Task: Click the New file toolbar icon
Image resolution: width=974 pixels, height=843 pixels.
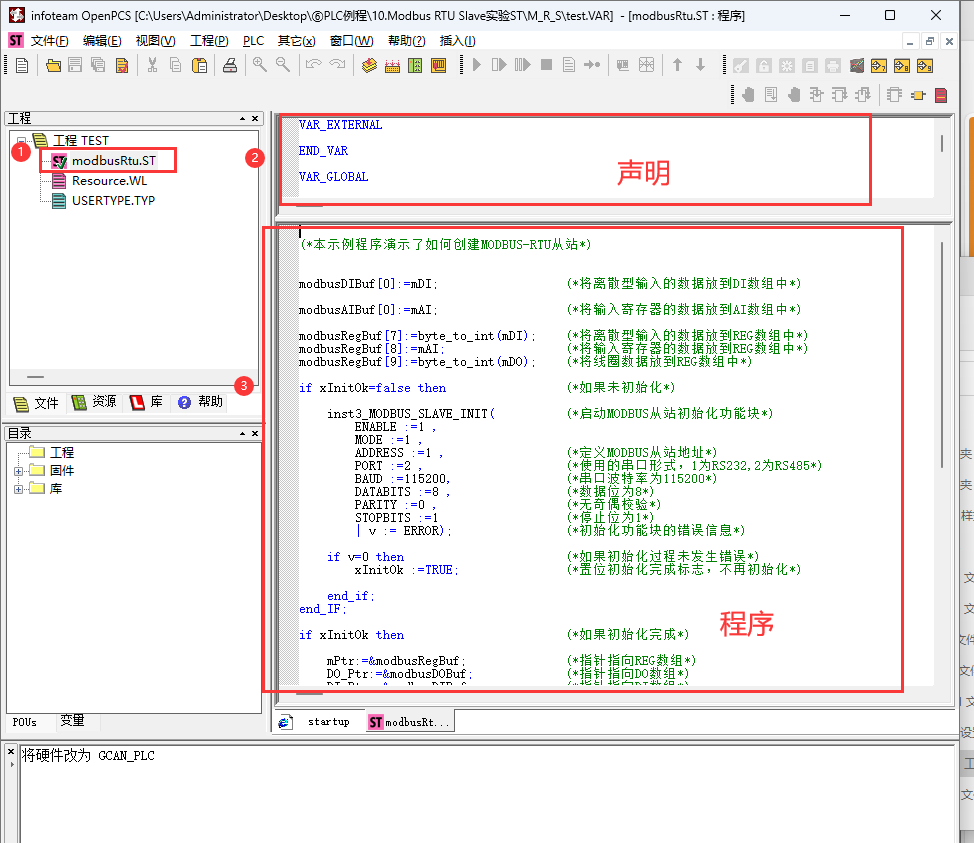Action: (22, 65)
